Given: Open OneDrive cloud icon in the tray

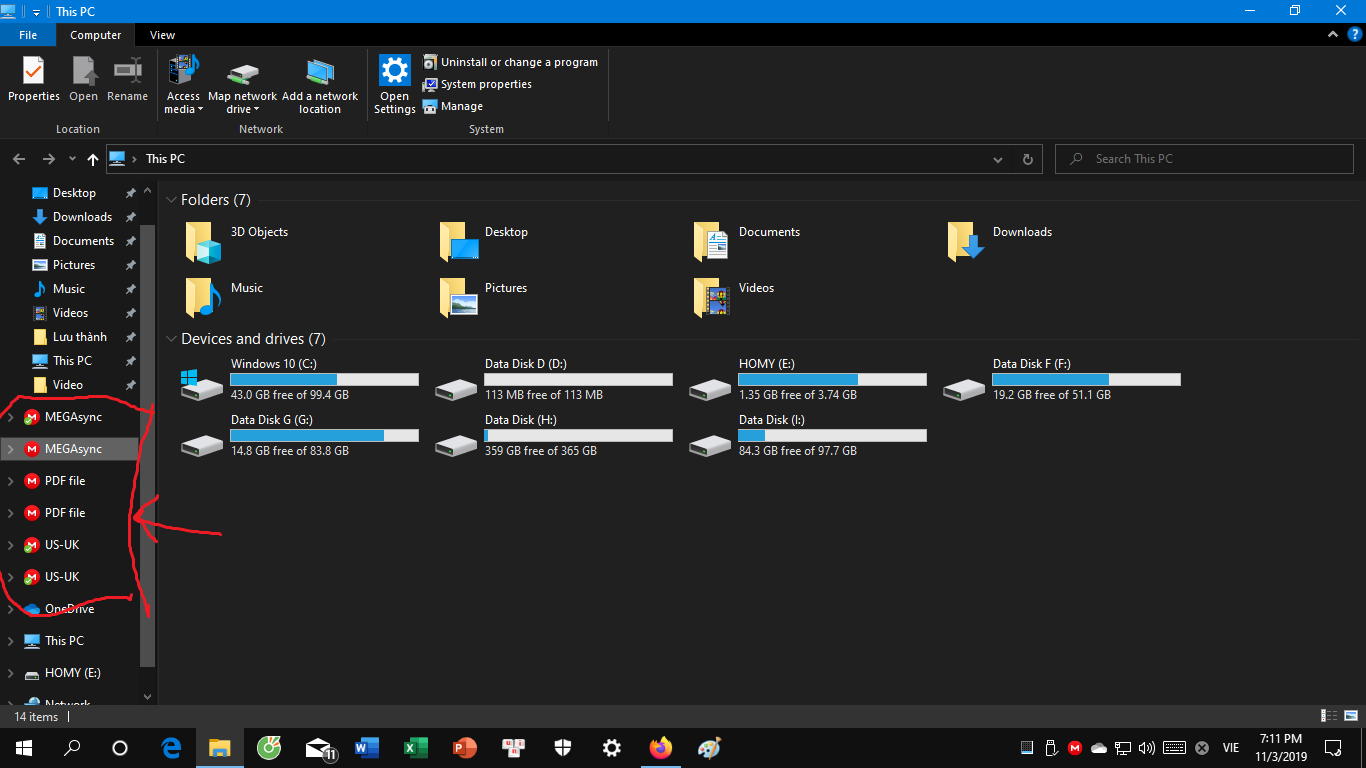Looking at the screenshot, I should pyautogui.click(x=1098, y=748).
